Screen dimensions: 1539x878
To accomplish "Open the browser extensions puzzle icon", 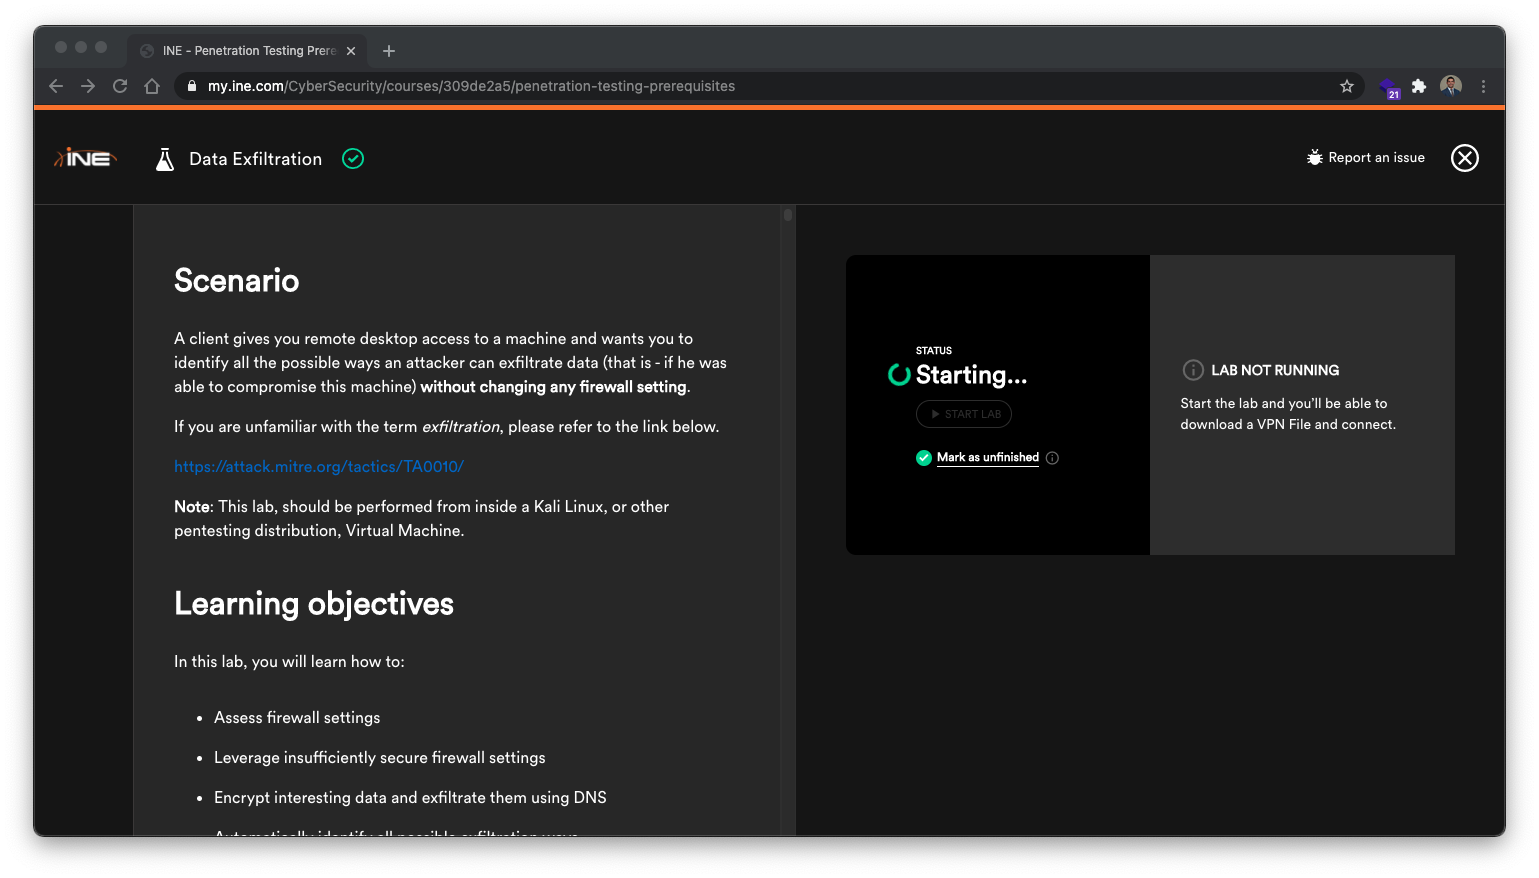I will click(x=1418, y=86).
